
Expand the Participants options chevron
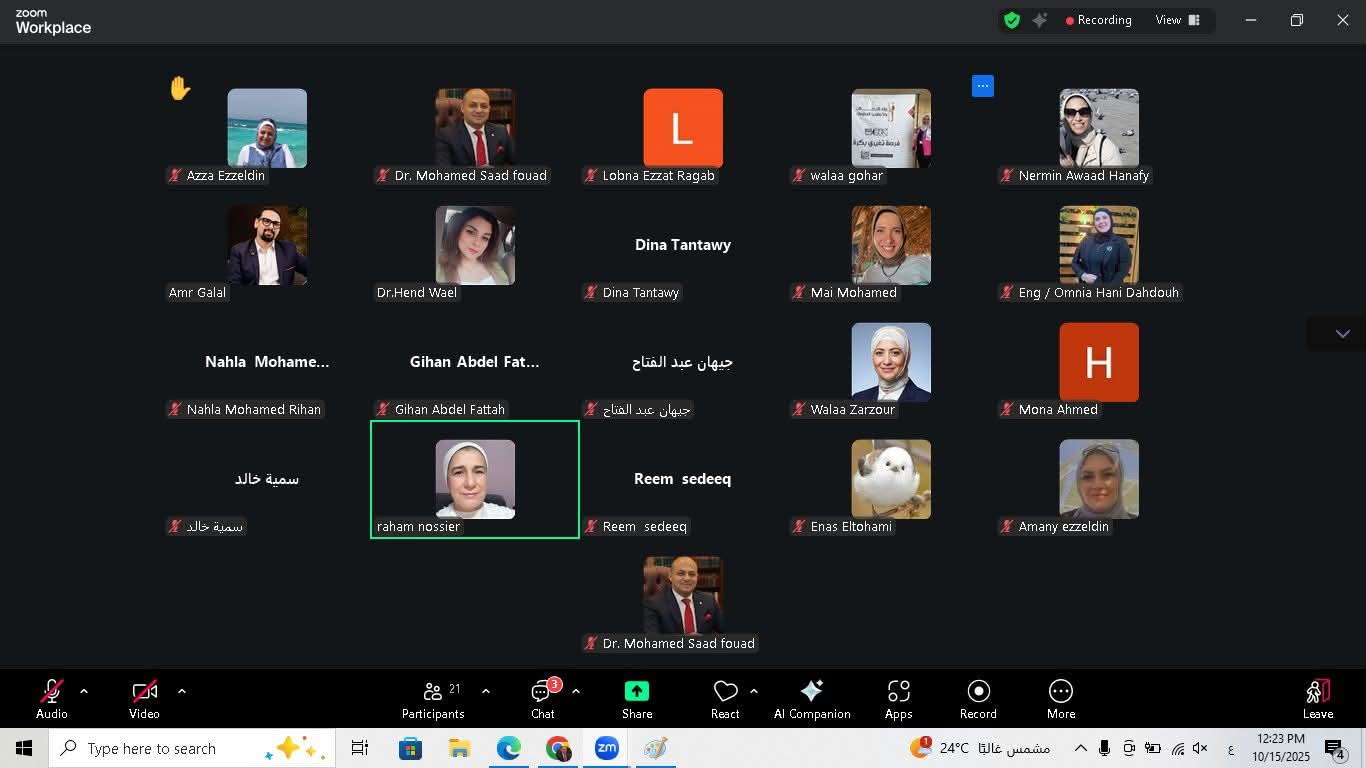coord(486,690)
